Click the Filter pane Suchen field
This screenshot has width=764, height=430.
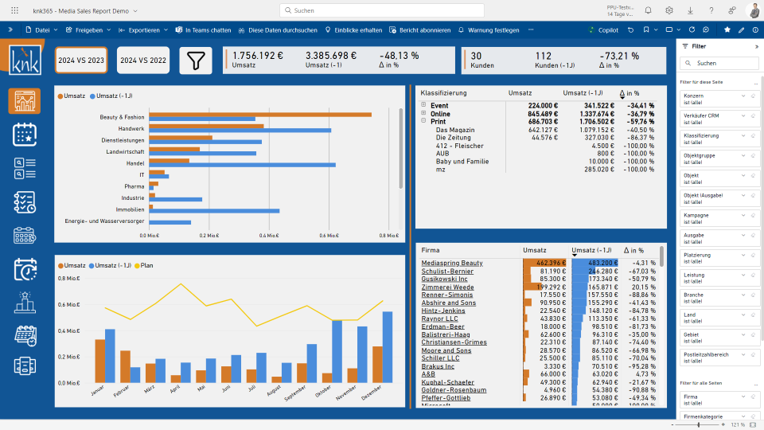pyautogui.click(x=719, y=63)
